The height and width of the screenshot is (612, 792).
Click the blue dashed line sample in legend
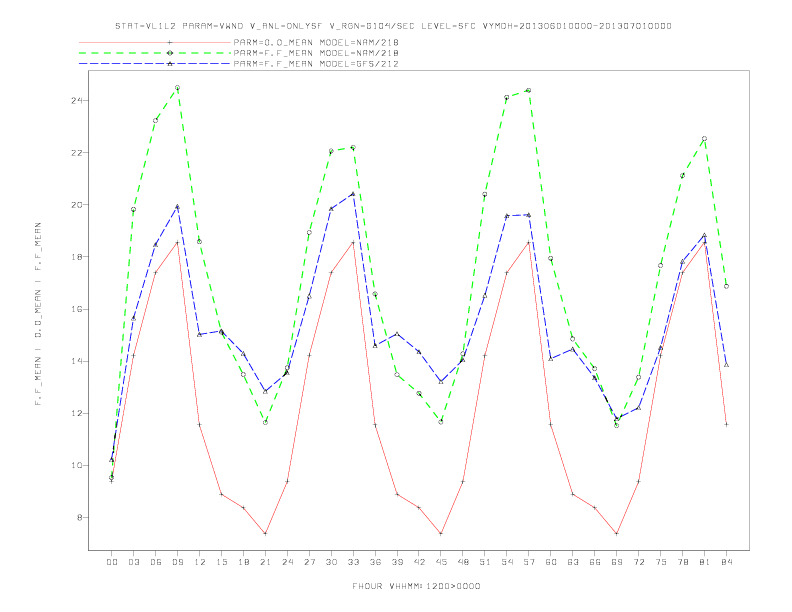155,64
